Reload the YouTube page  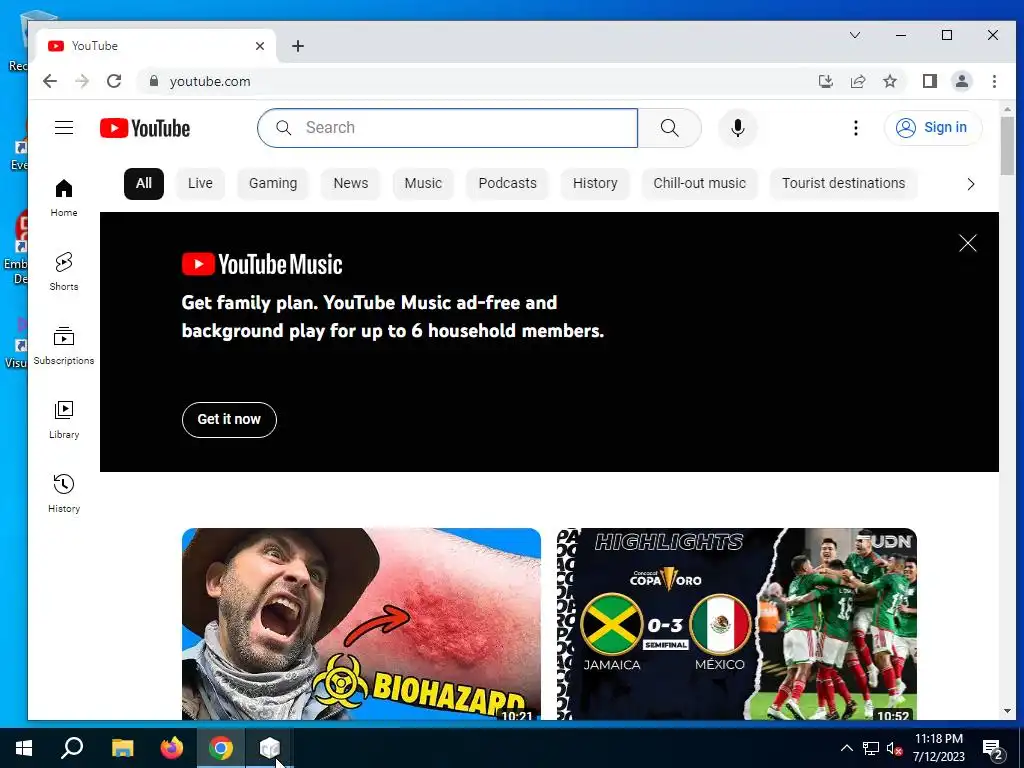tap(114, 81)
